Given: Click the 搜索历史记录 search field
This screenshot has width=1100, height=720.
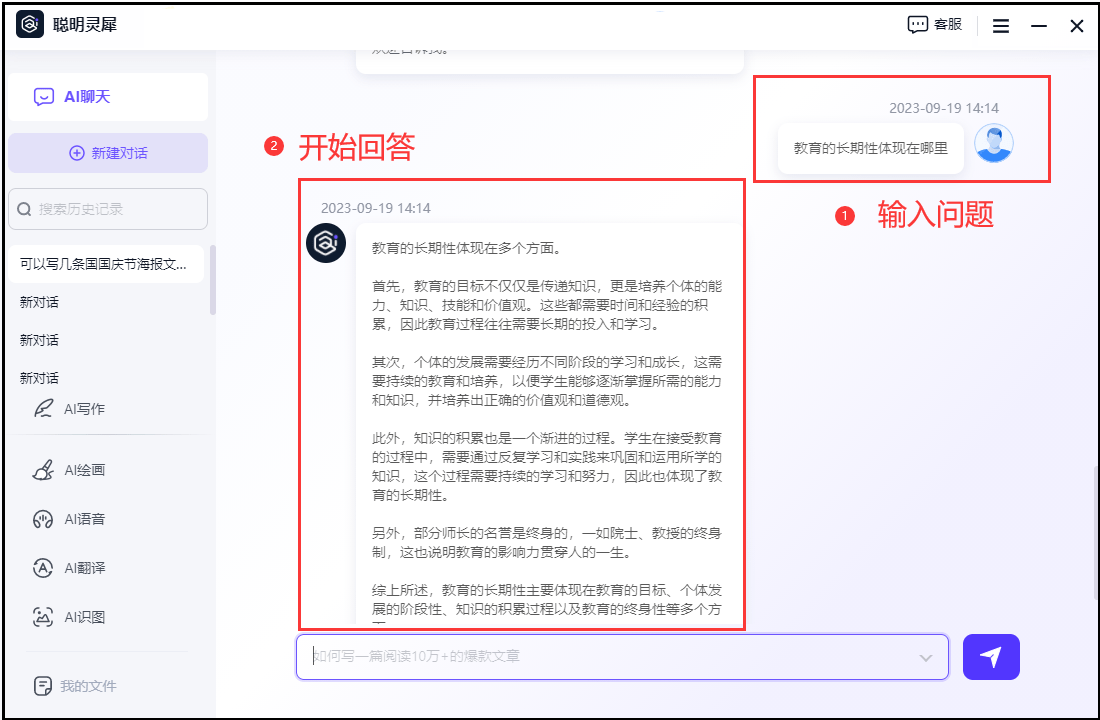Looking at the screenshot, I should pos(108,209).
